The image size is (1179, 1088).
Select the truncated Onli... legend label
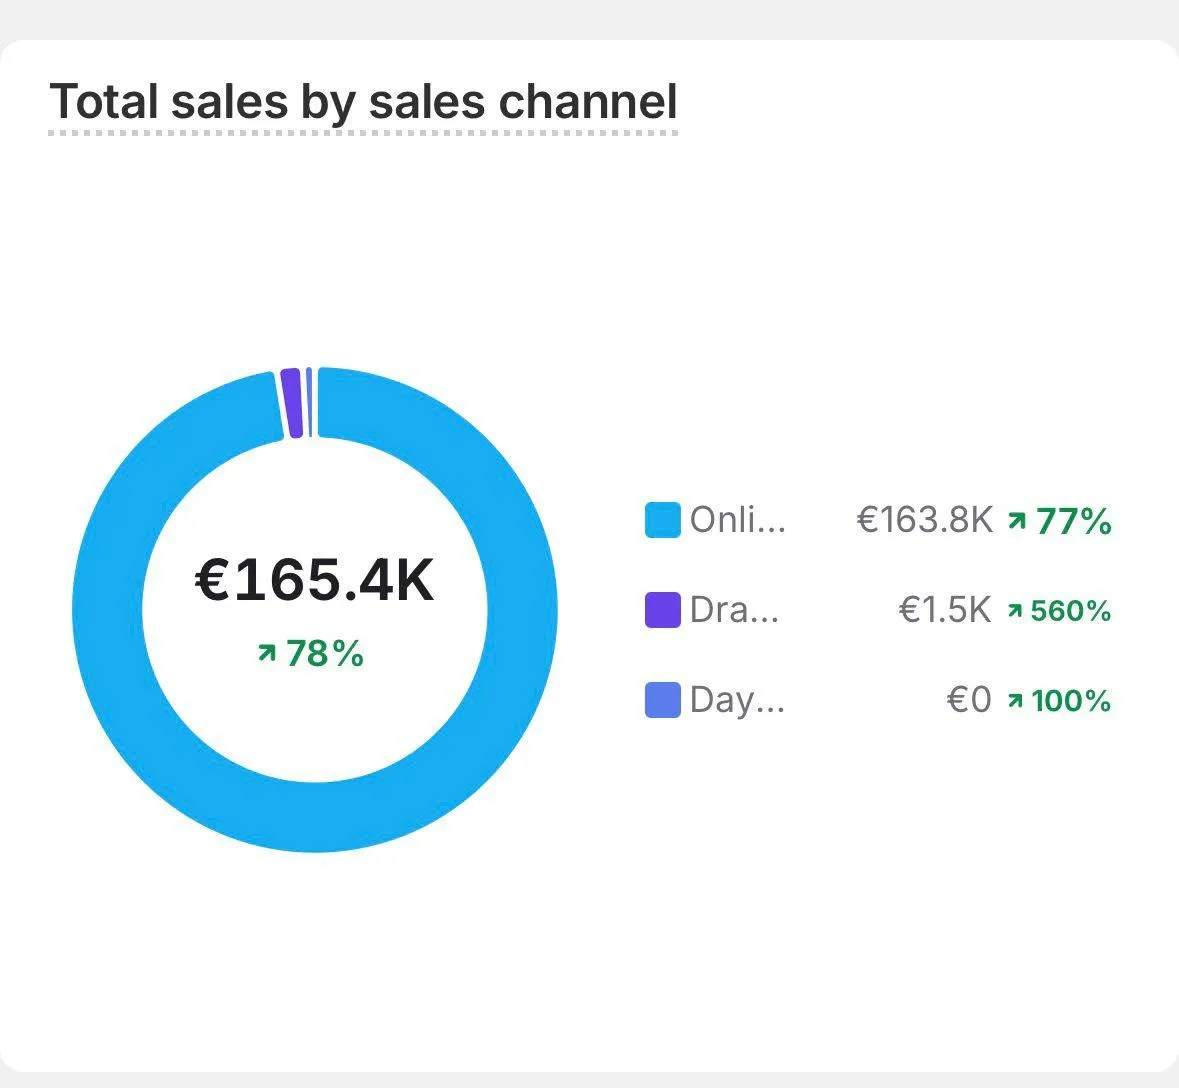coord(738,520)
